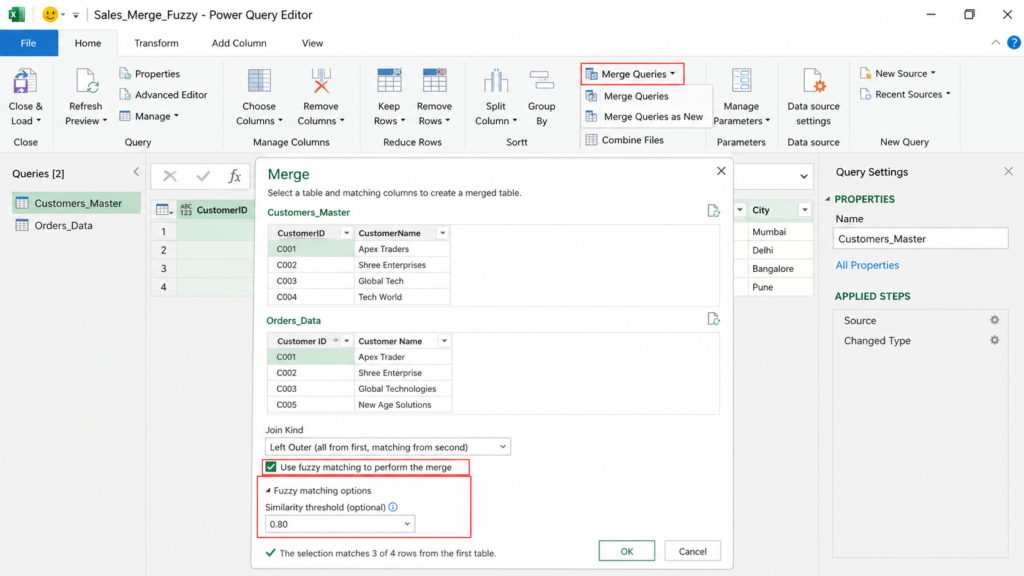
Task: Click the formula bar fx icon
Action: click(x=234, y=176)
